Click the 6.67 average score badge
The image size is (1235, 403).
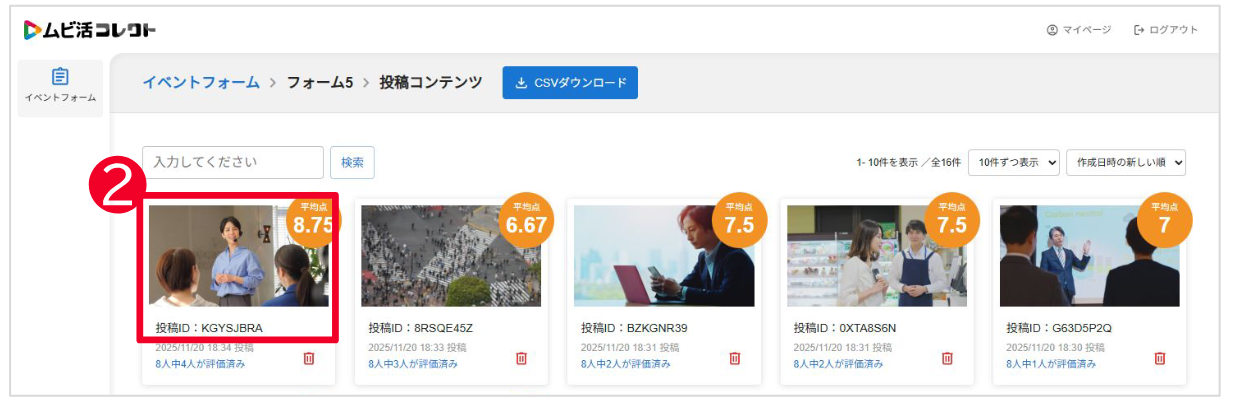[x=526, y=220]
